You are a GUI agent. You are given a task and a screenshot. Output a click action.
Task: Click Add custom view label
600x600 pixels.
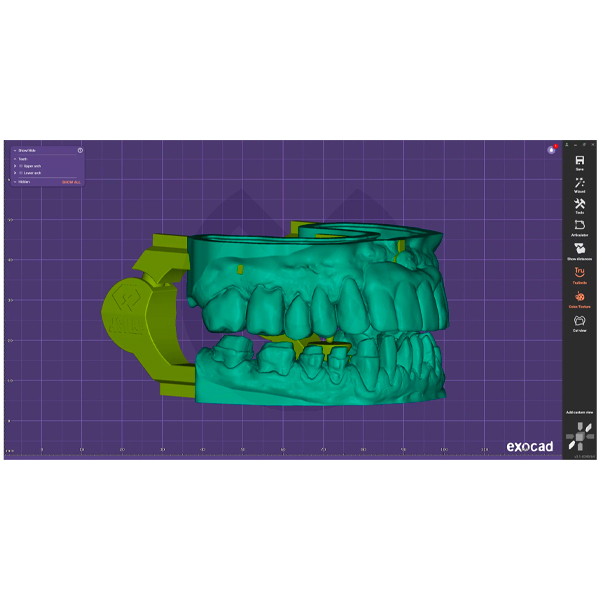point(579,412)
